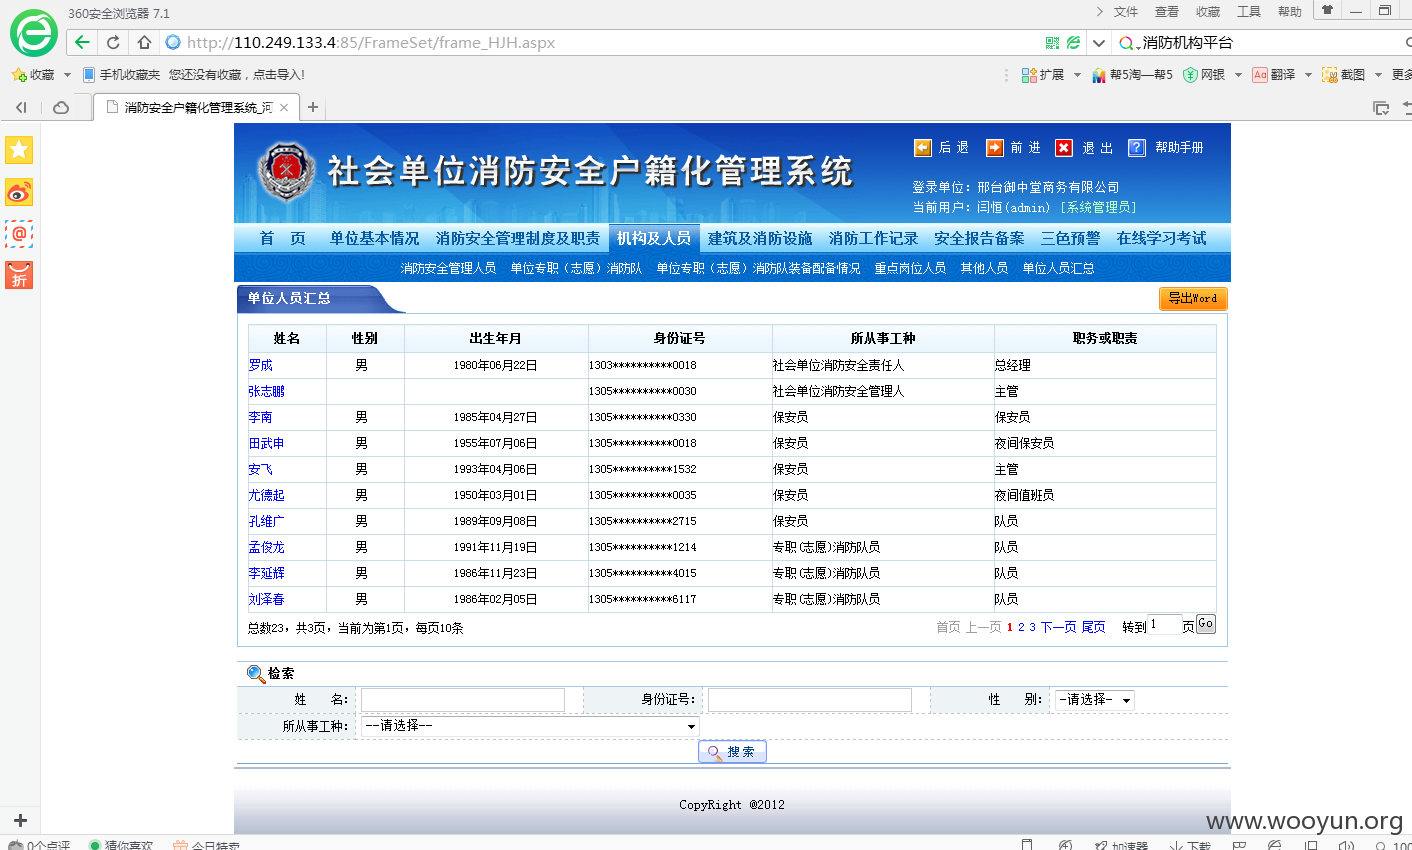Select the 机构及人员 tab
The width and height of the screenshot is (1412, 850).
click(654, 238)
